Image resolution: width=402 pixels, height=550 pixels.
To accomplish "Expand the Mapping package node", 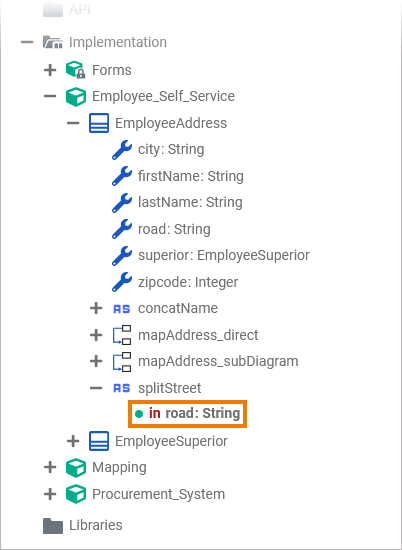I will pyautogui.click(x=50, y=467).
